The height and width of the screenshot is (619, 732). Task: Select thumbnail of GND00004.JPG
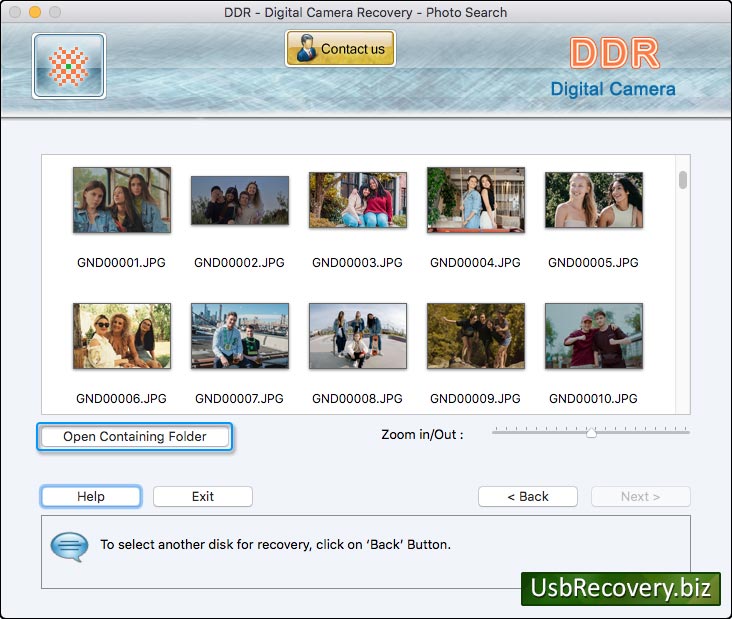tap(476, 200)
